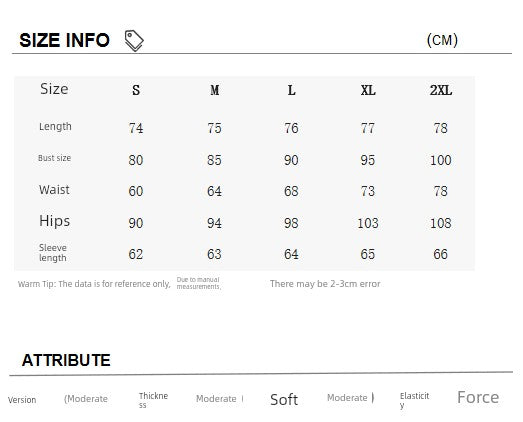Viewport: 523px width, 422px height.
Task: Click the Force elasticity label
Action: [x=478, y=397]
